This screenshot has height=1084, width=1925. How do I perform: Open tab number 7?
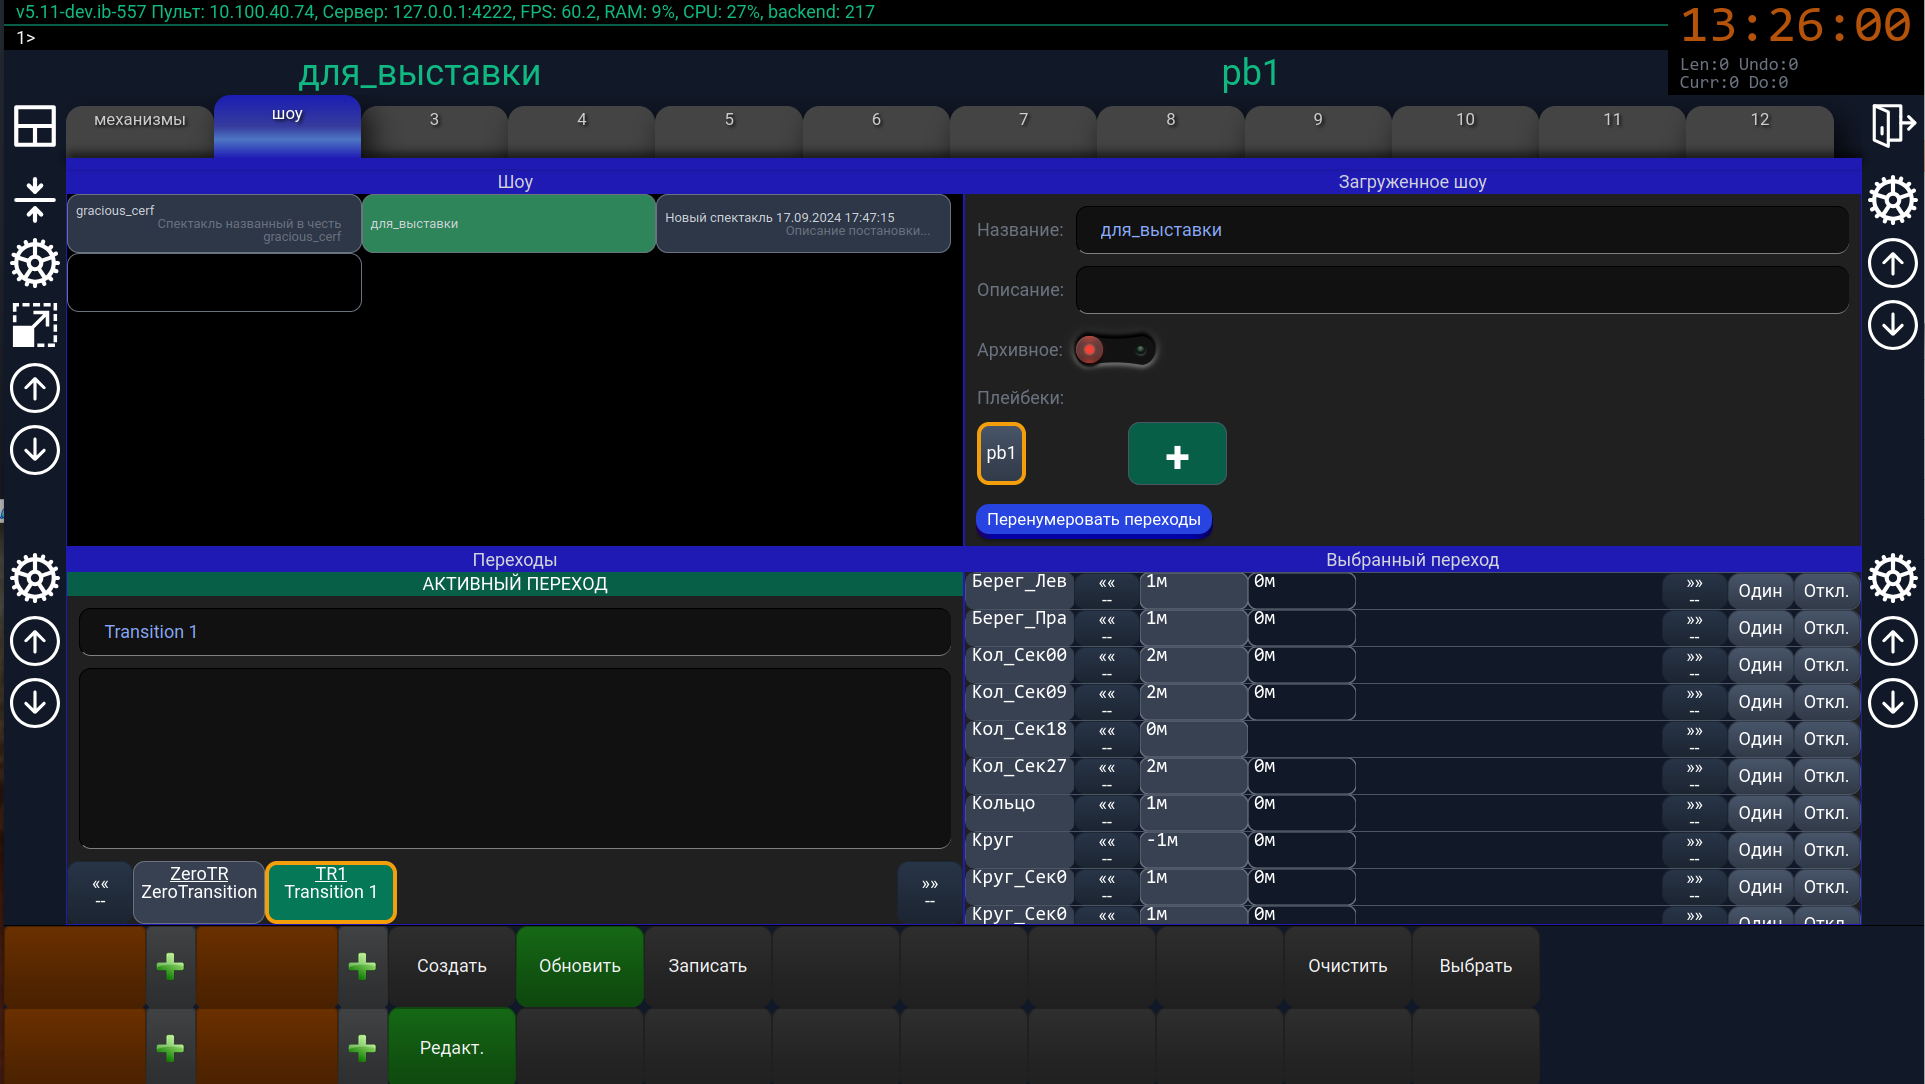point(1023,120)
